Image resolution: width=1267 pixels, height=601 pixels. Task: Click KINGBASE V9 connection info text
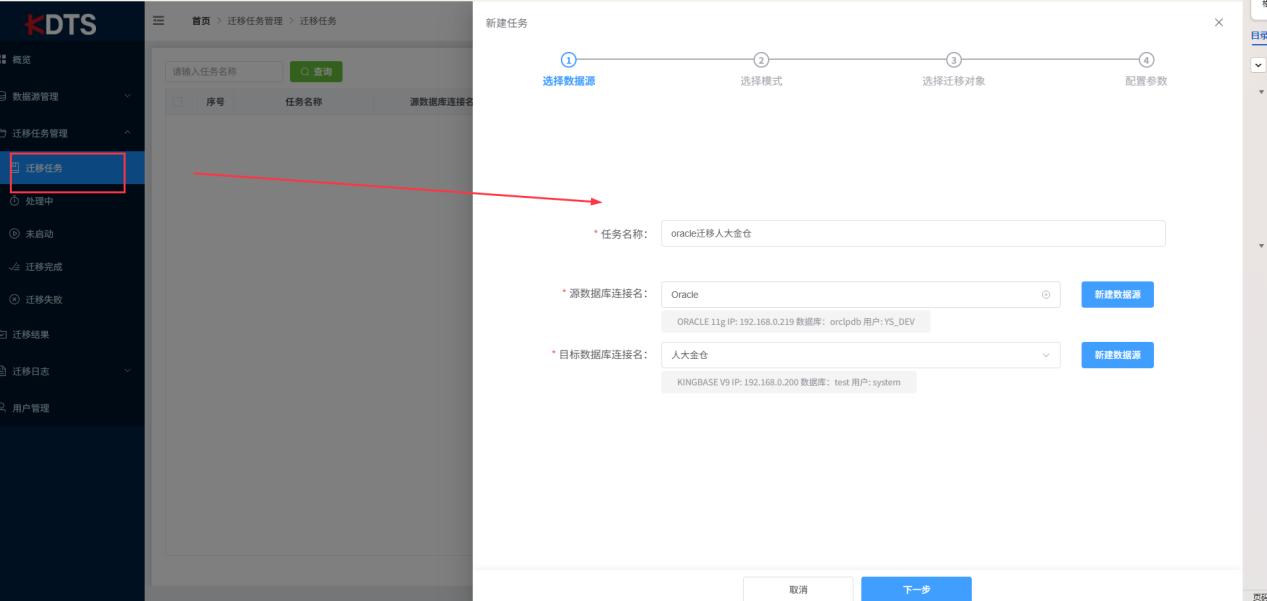pyautogui.click(x=789, y=382)
